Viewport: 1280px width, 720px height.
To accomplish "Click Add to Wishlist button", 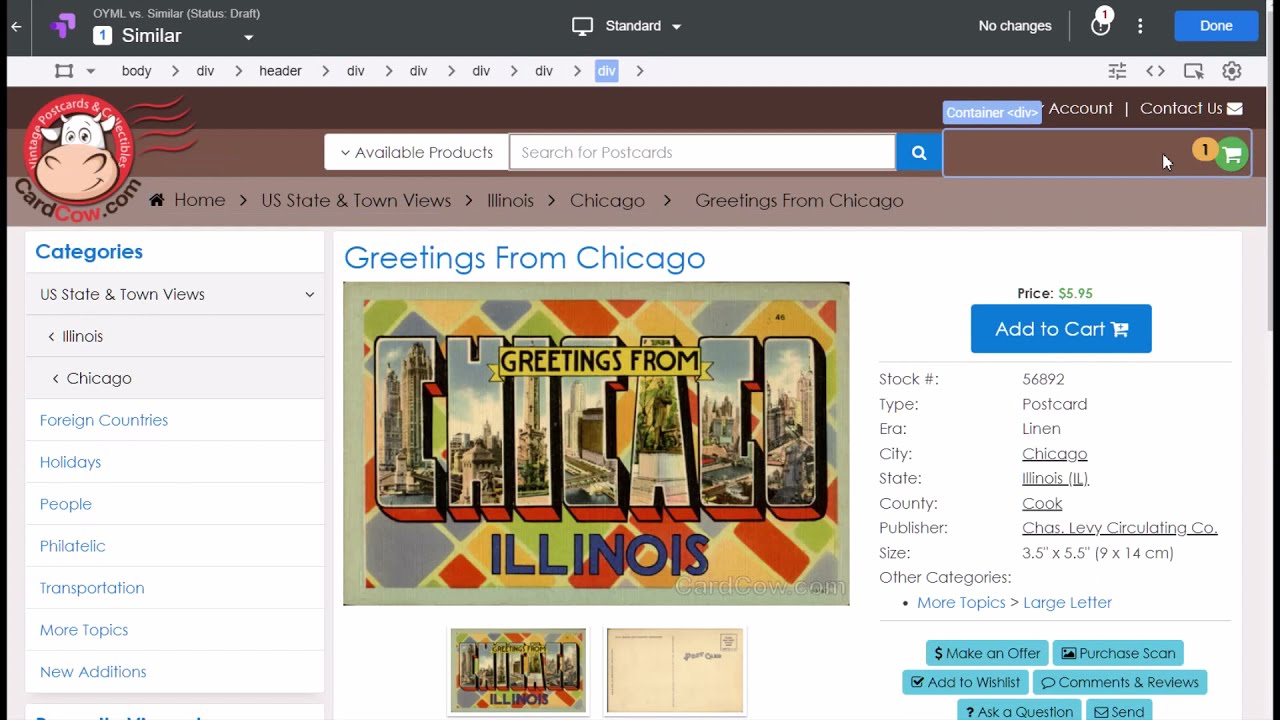I will [x=965, y=683].
